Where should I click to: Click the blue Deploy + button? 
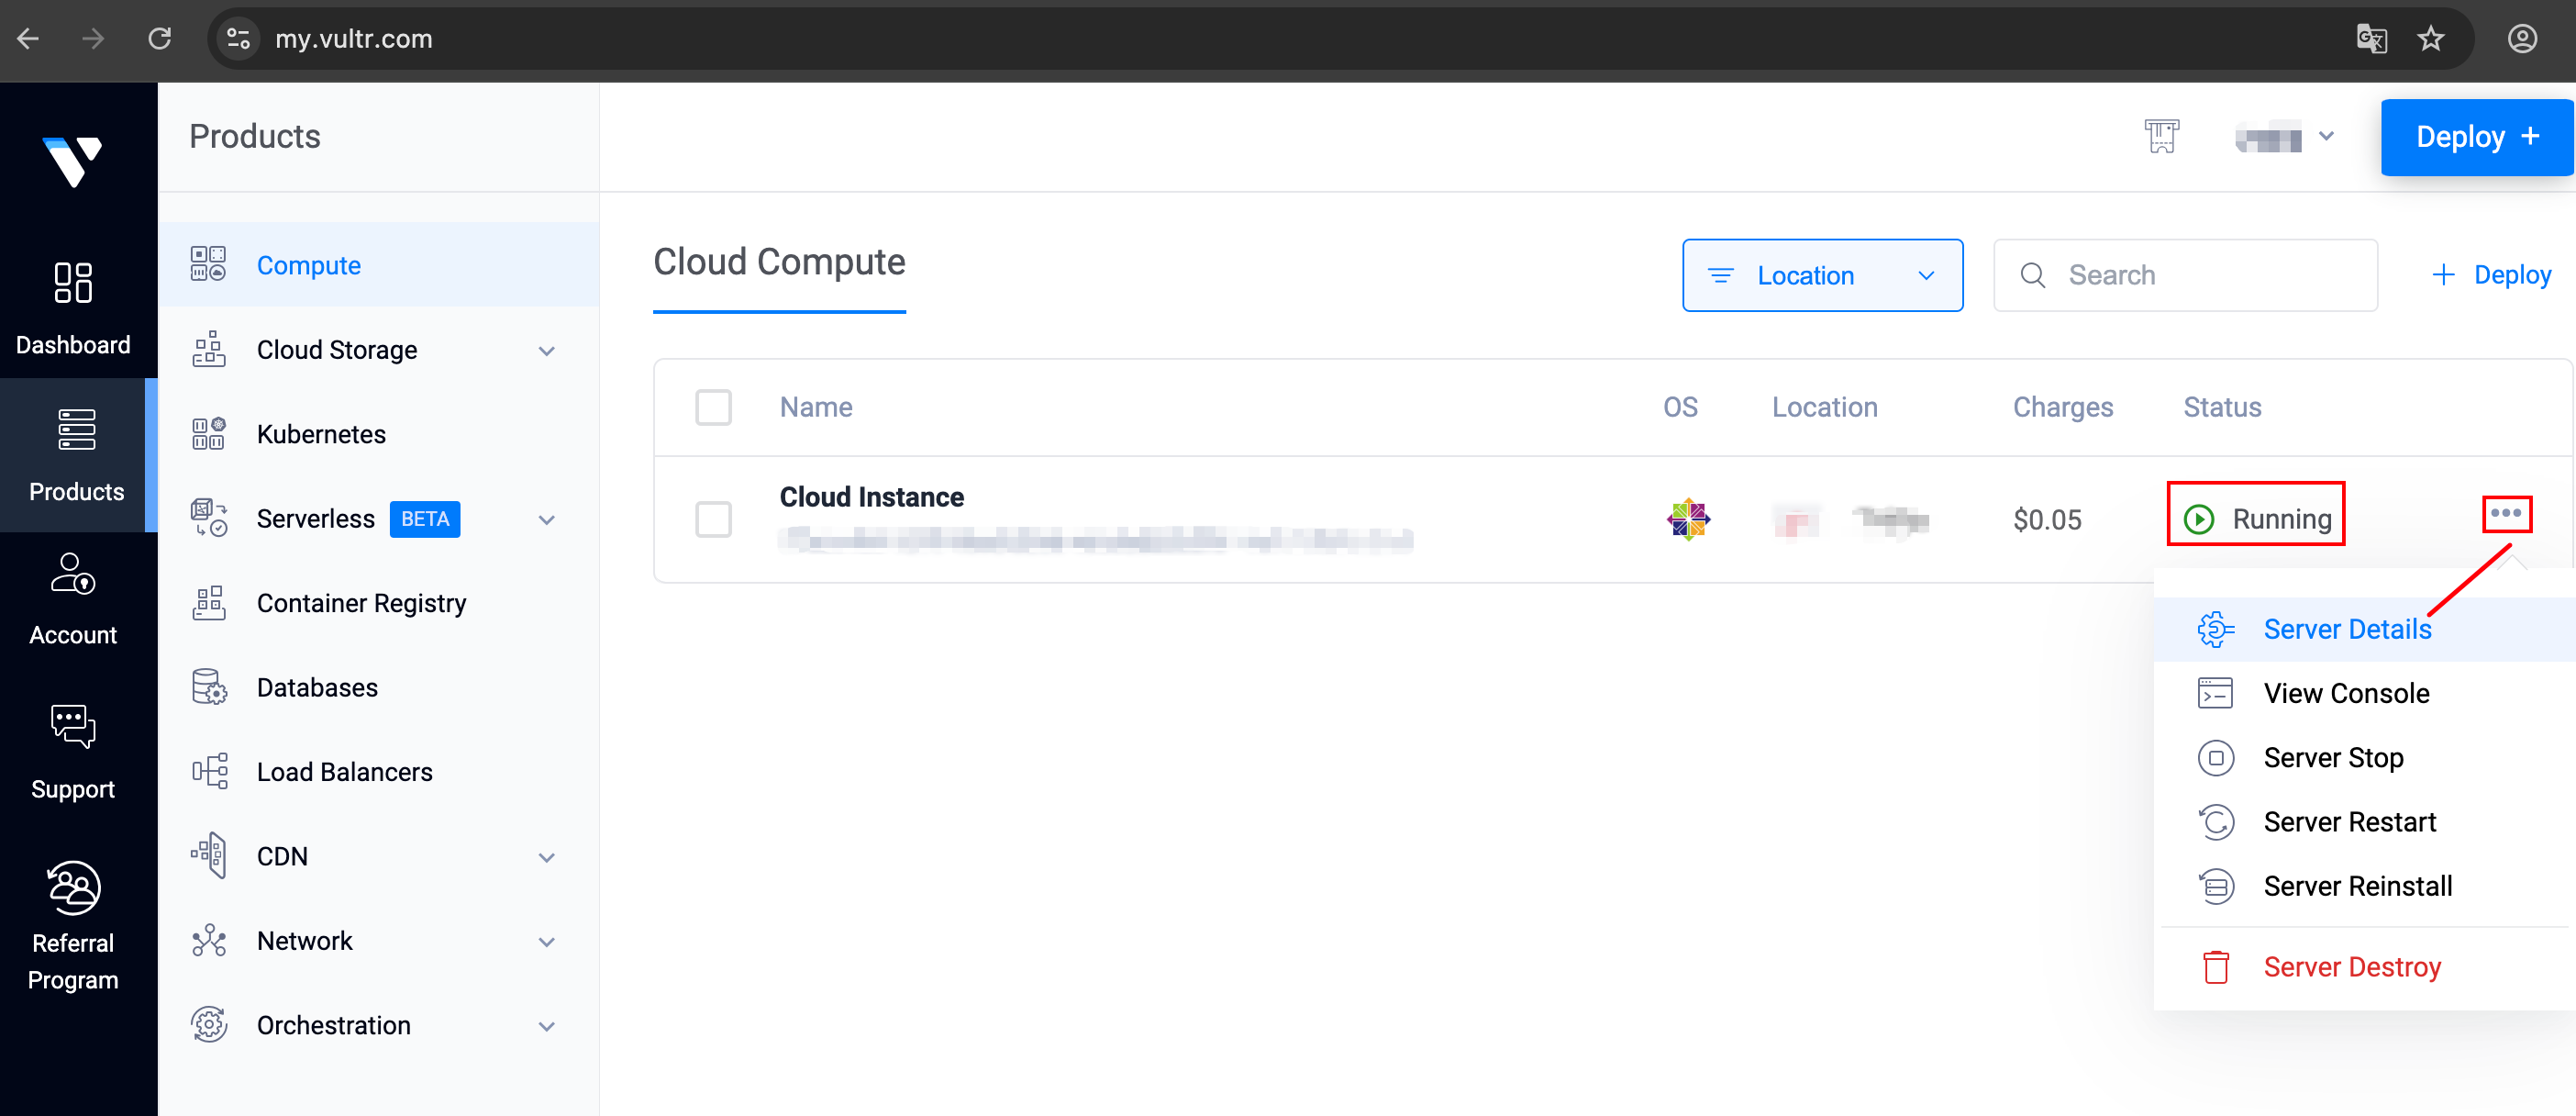tap(2476, 137)
